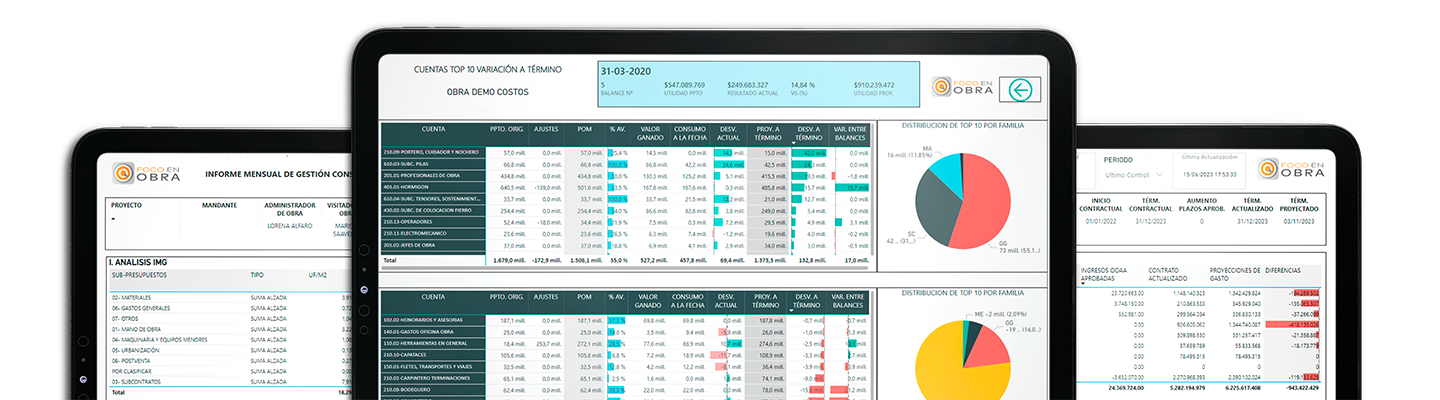Select 05- Urbanización row
Viewport: 1440px width, 400px height.
[x=230, y=350]
